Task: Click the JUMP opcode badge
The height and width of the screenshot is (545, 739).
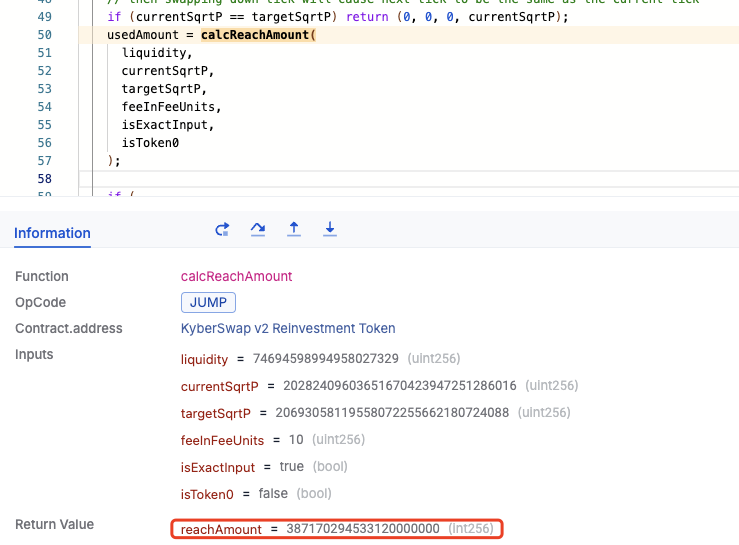Action: point(208,302)
